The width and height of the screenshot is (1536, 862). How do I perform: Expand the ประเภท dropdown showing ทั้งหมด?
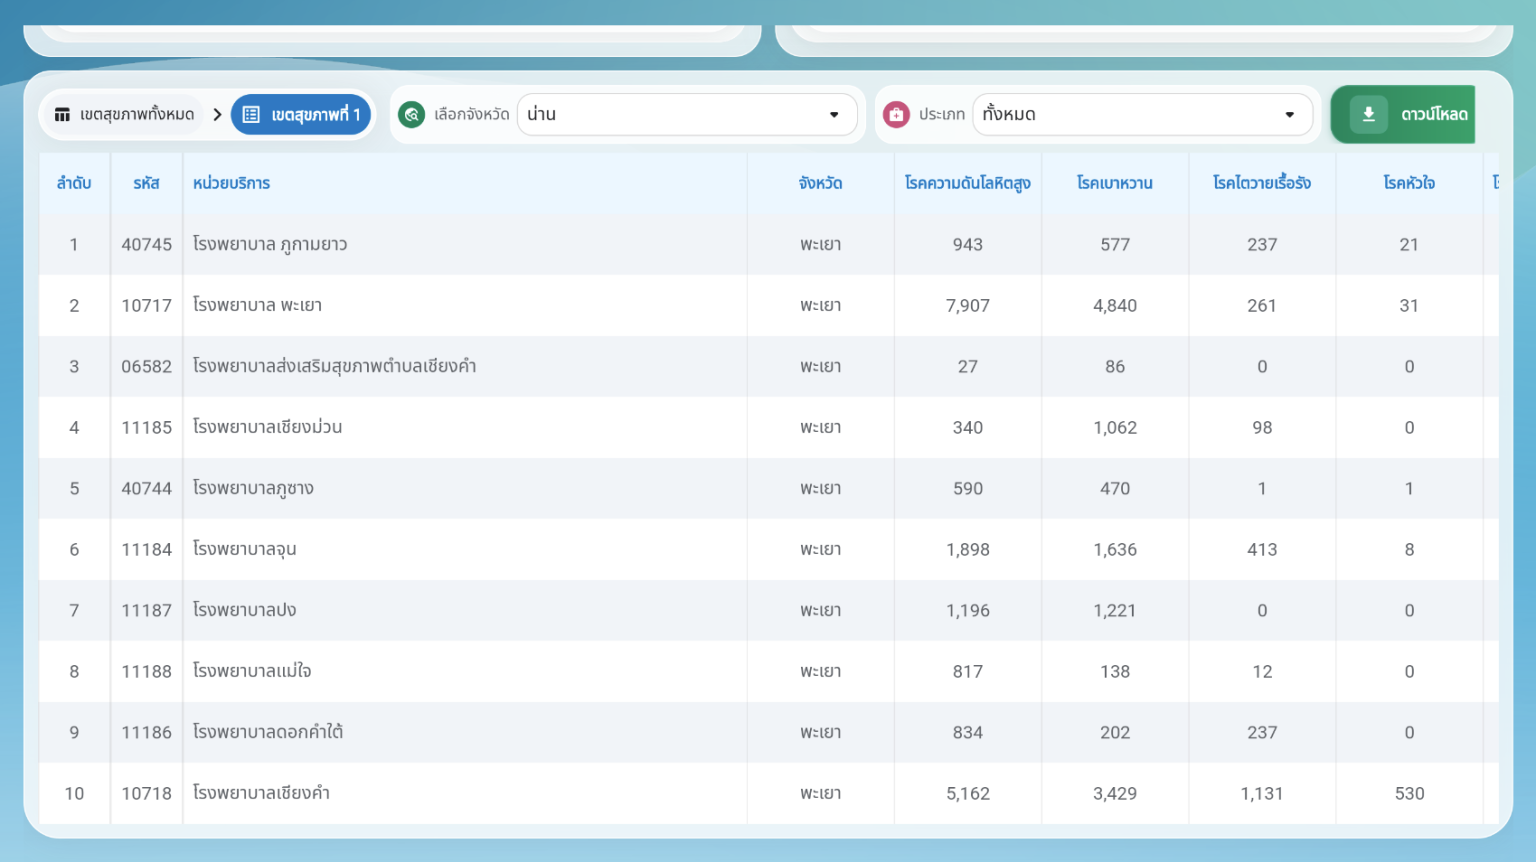(1141, 115)
